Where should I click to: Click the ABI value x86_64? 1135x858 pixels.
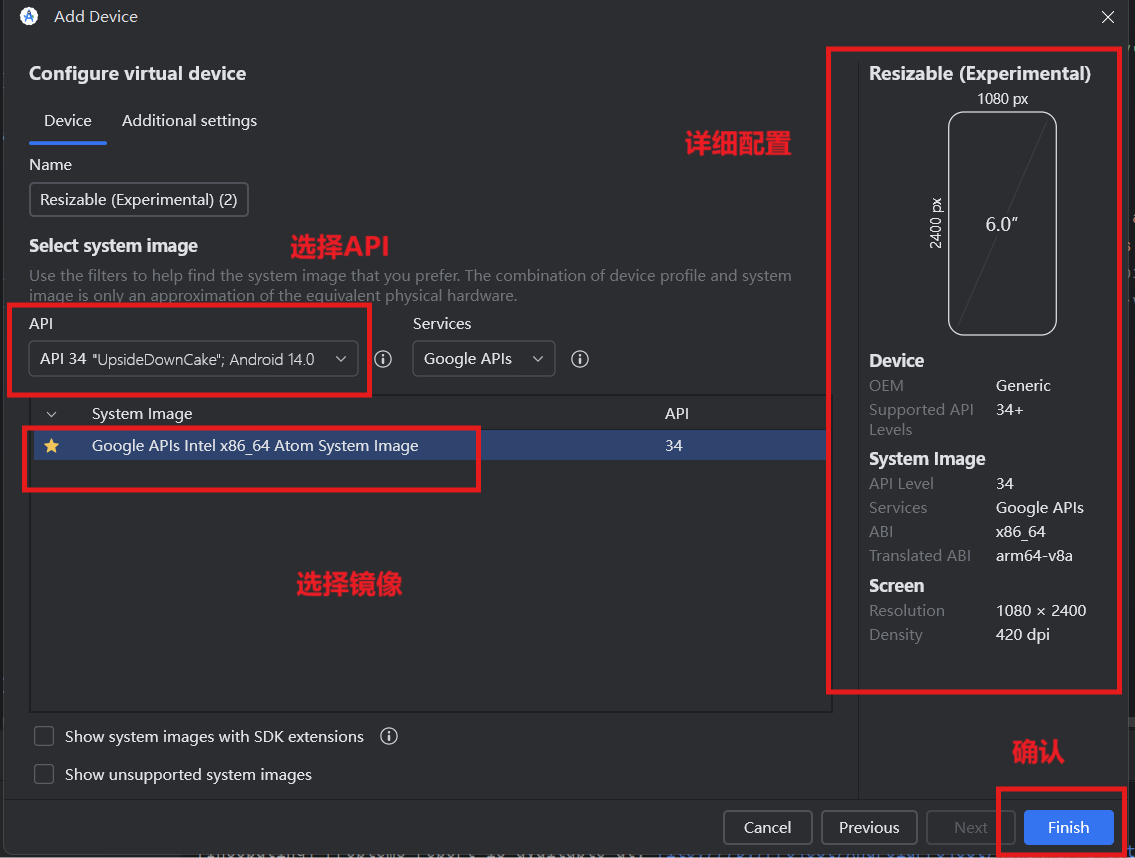tap(1020, 532)
